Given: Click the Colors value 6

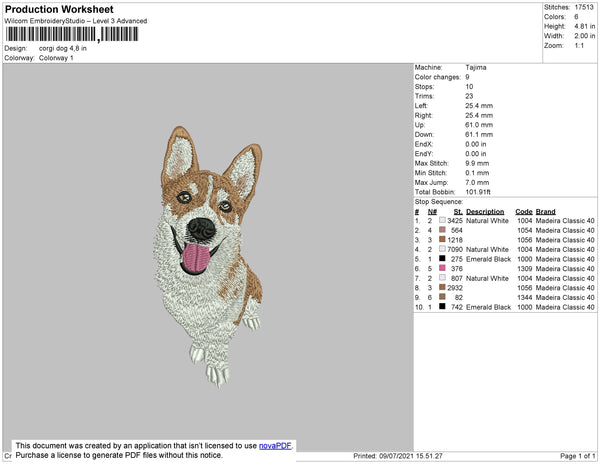Looking at the screenshot, I should point(576,17).
